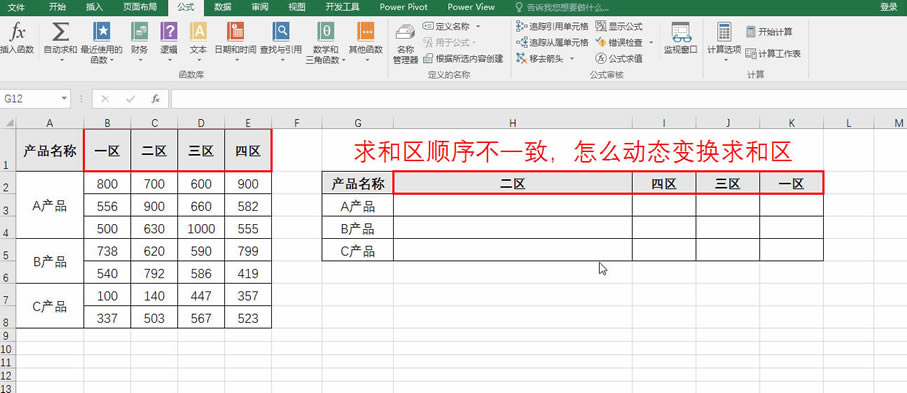This screenshot has height=393, width=907.
Task: Select the merged C产品 cell in column A
Action: (50, 307)
